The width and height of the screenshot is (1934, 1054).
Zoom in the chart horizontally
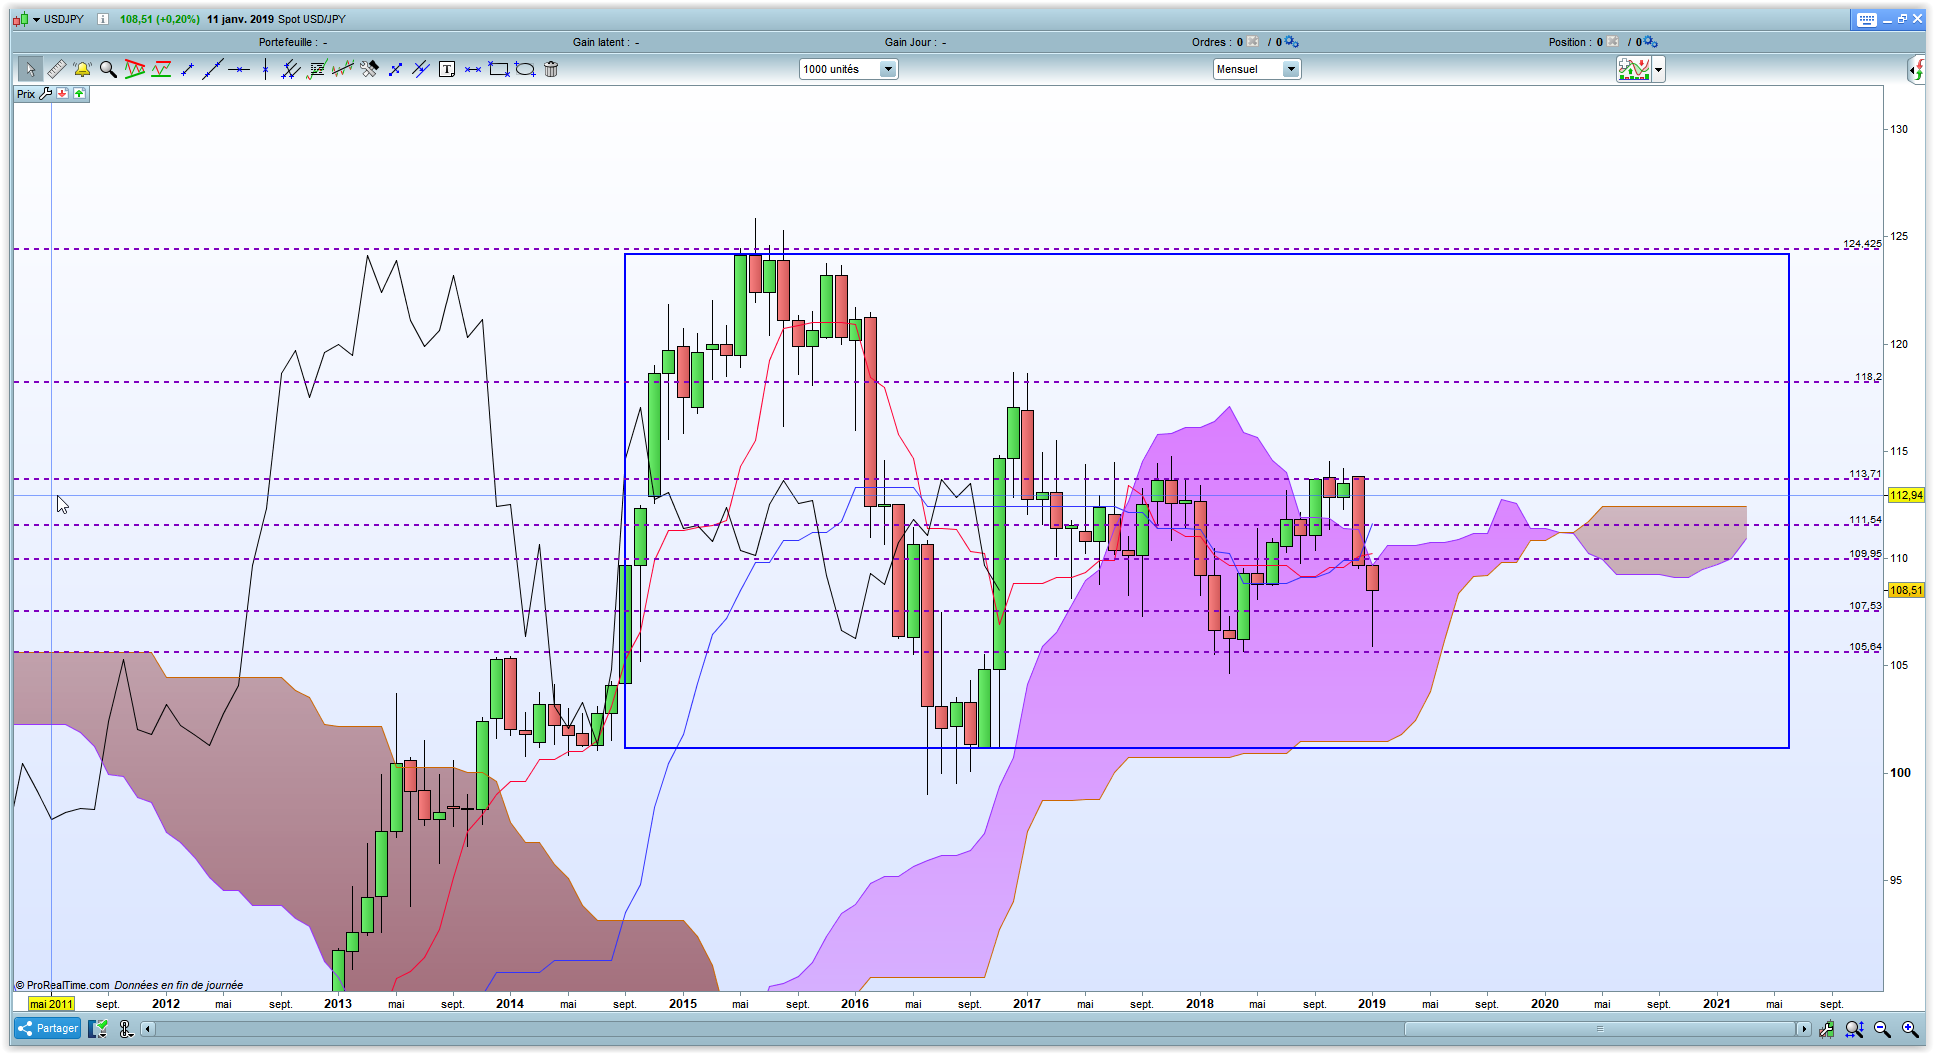click(x=1910, y=1029)
